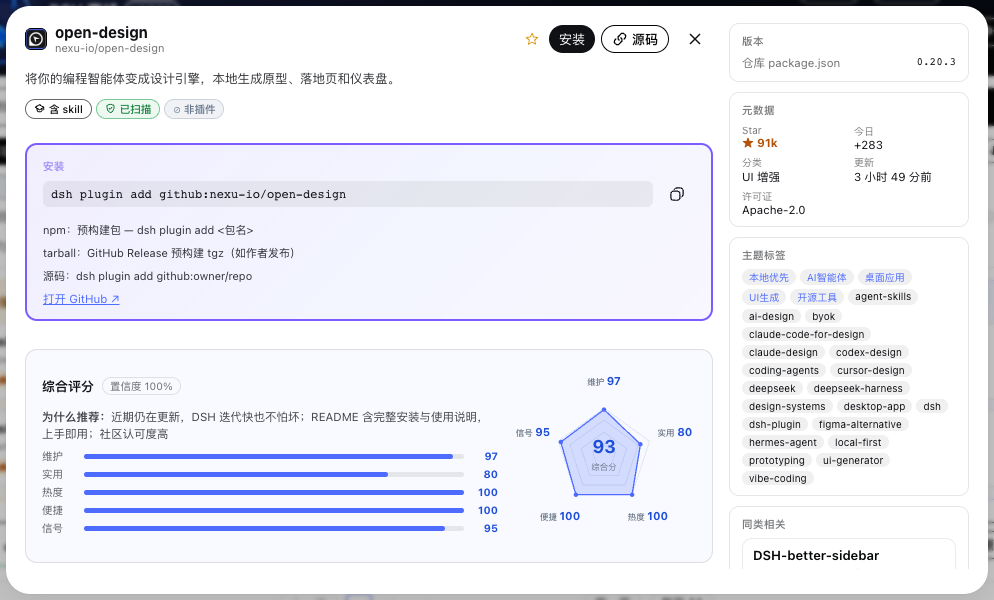The image size is (994, 600).
Task: Copy the dsh plugin add command
Action: click(677, 194)
